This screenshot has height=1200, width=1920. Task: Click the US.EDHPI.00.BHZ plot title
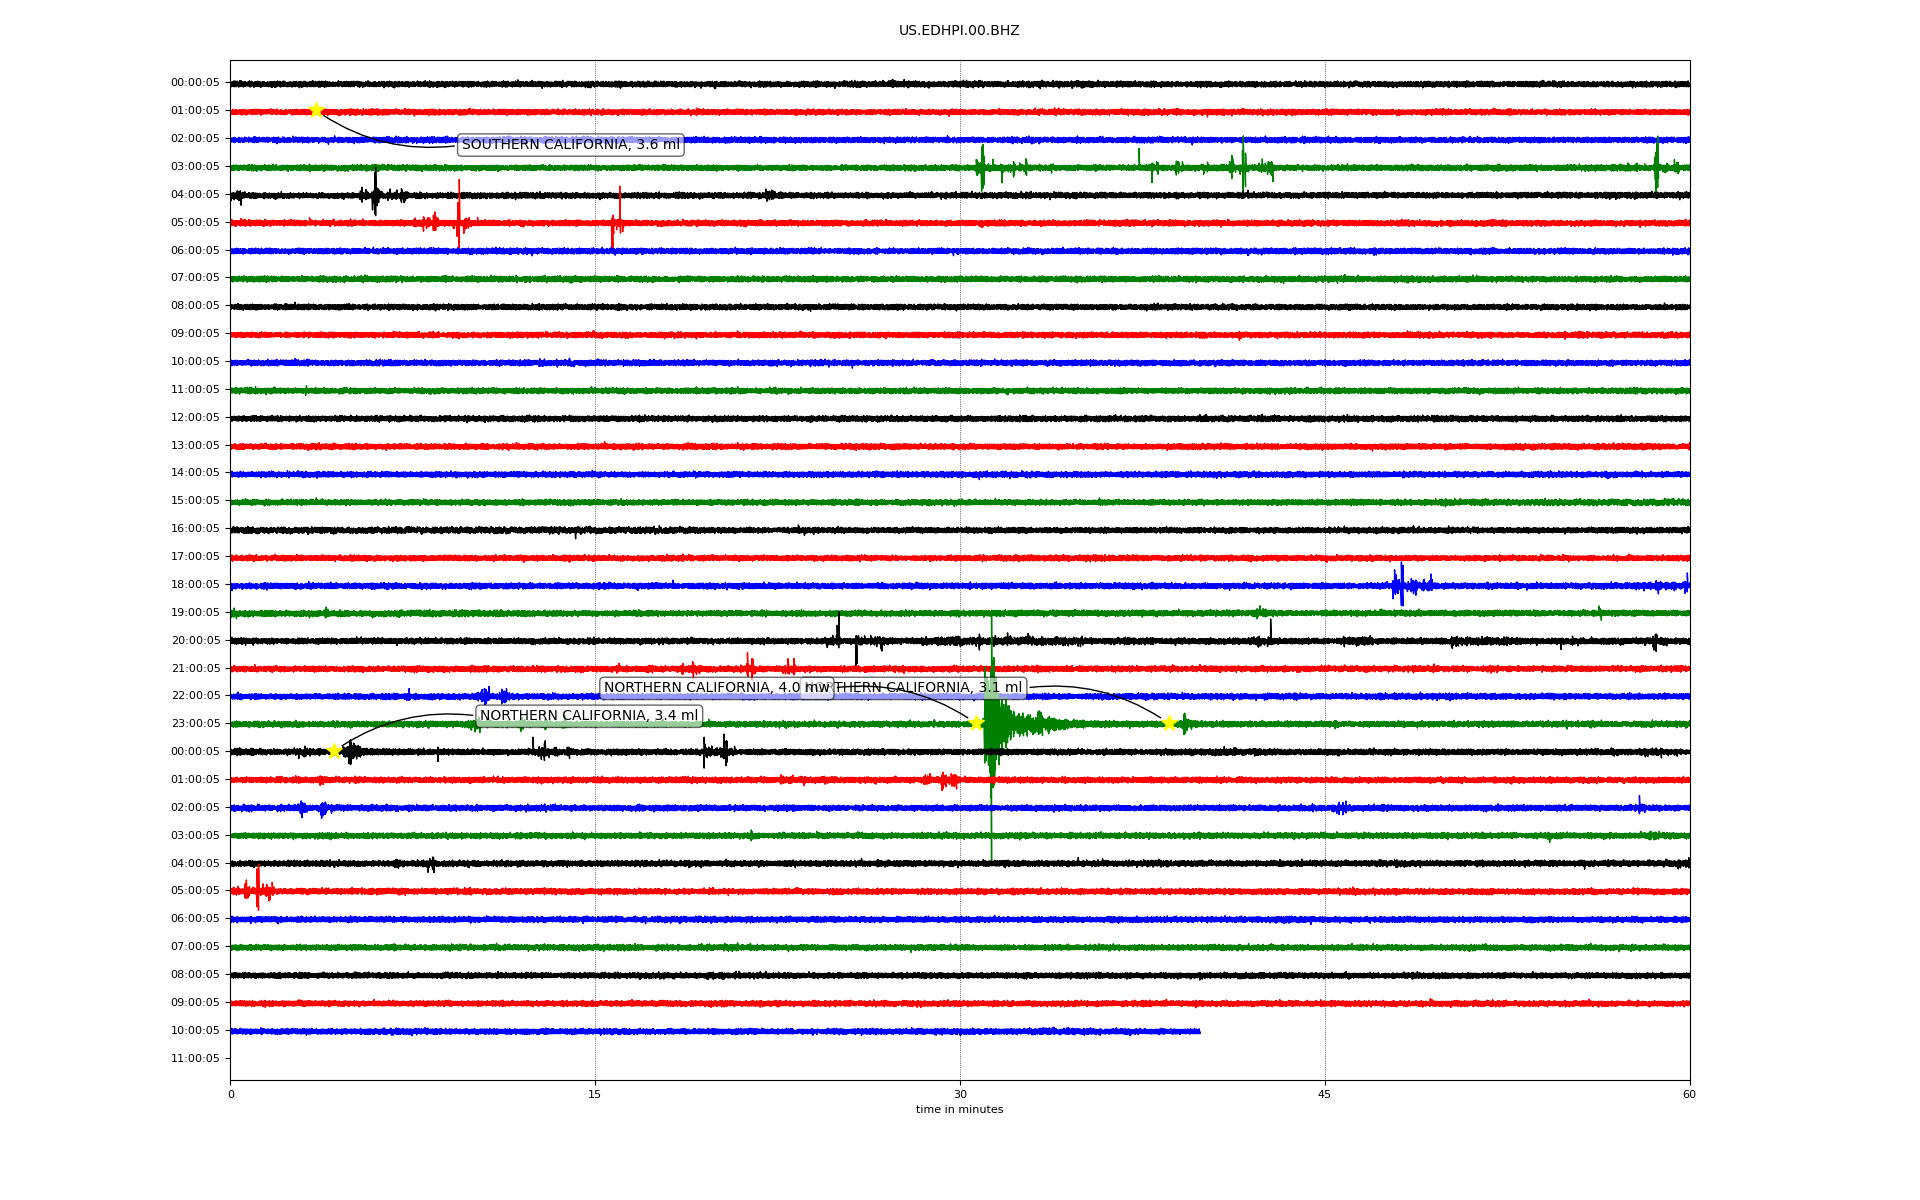coord(959,31)
